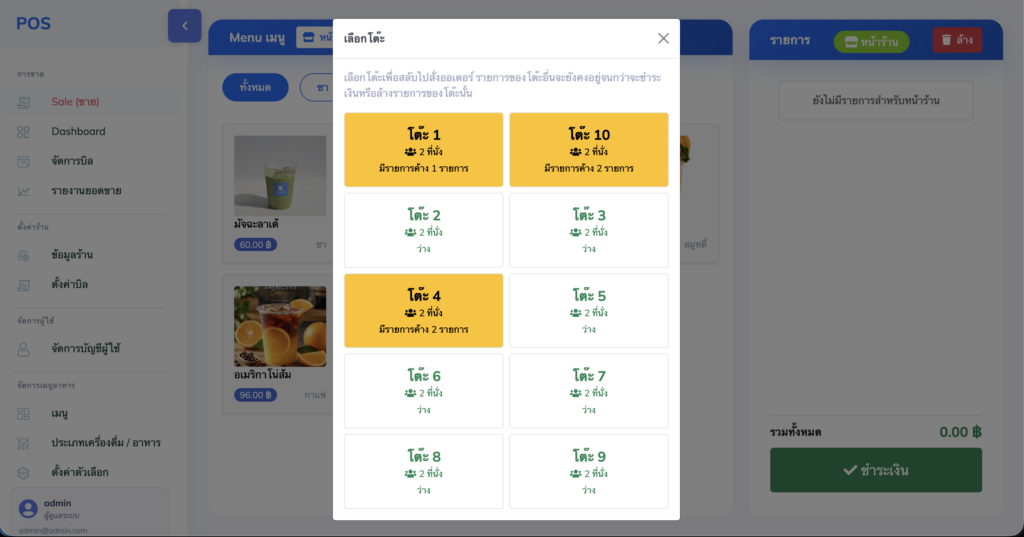
Task: Select empty table โต๊ะ 9
Action: [588, 471]
